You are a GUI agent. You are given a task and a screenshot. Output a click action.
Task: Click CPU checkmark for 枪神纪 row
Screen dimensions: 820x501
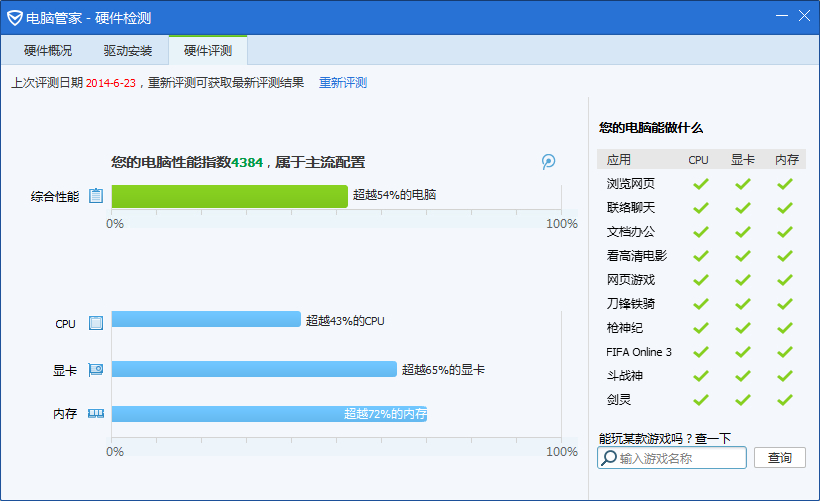pos(701,328)
